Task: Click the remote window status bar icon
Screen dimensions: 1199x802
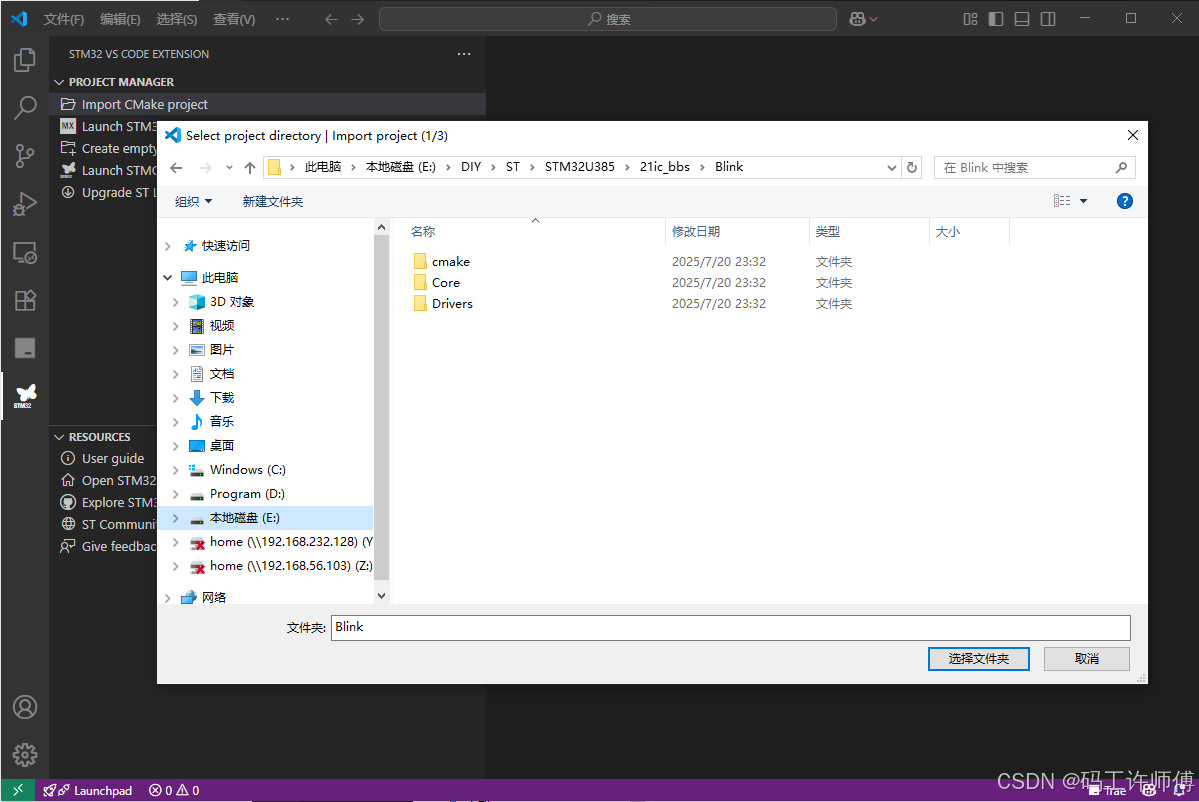Action: [x=18, y=790]
